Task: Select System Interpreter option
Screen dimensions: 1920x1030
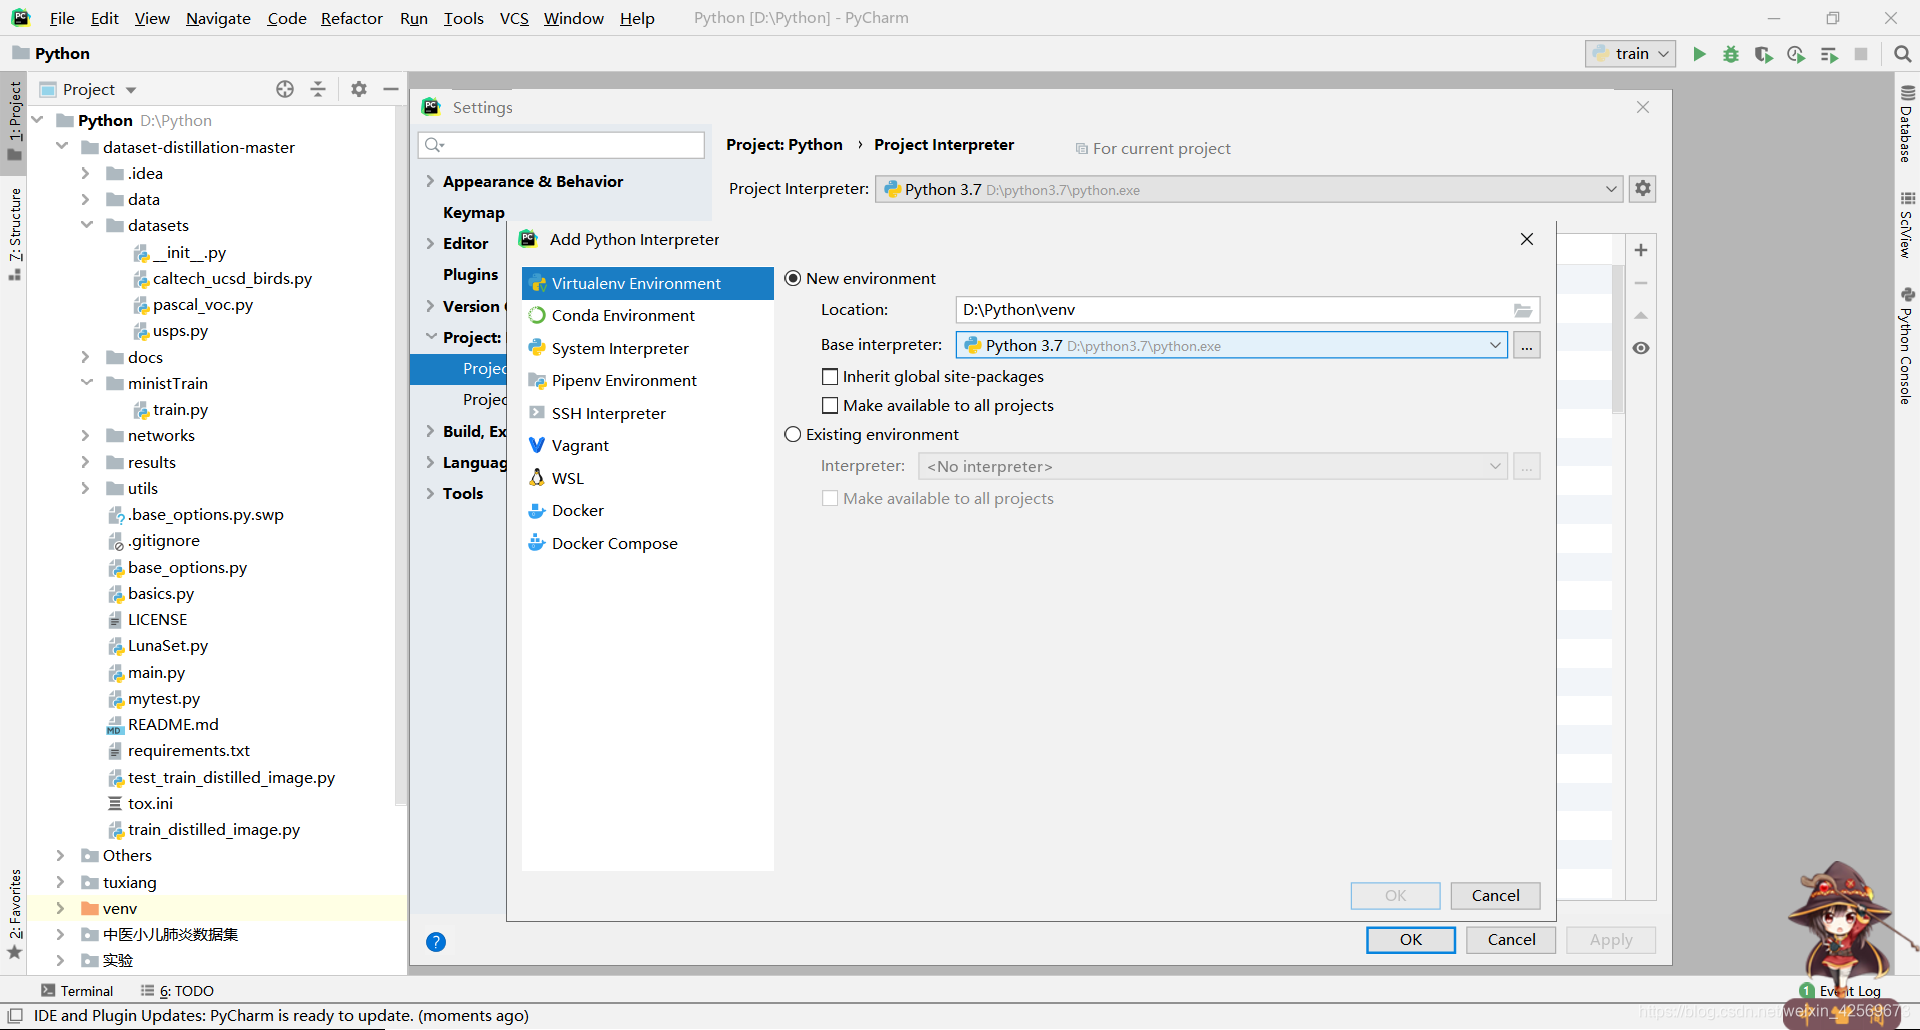Action: [x=648, y=348]
